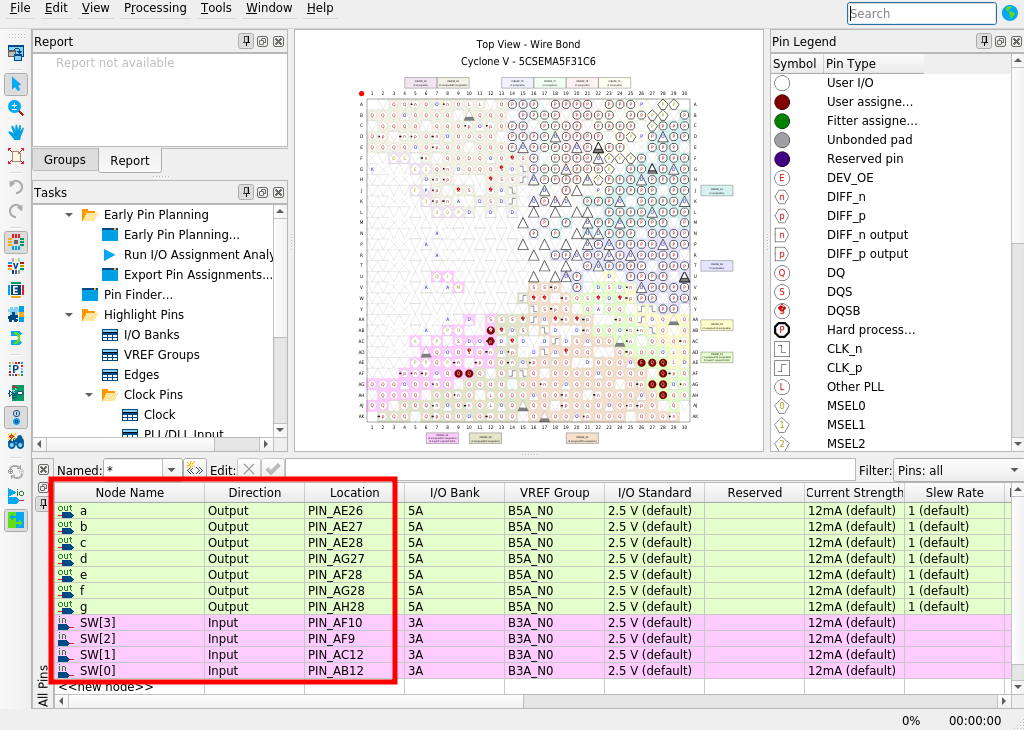The height and width of the screenshot is (730, 1028).
Task: Click the globe icon beside Search box
Action: (x=1010, y=12)
